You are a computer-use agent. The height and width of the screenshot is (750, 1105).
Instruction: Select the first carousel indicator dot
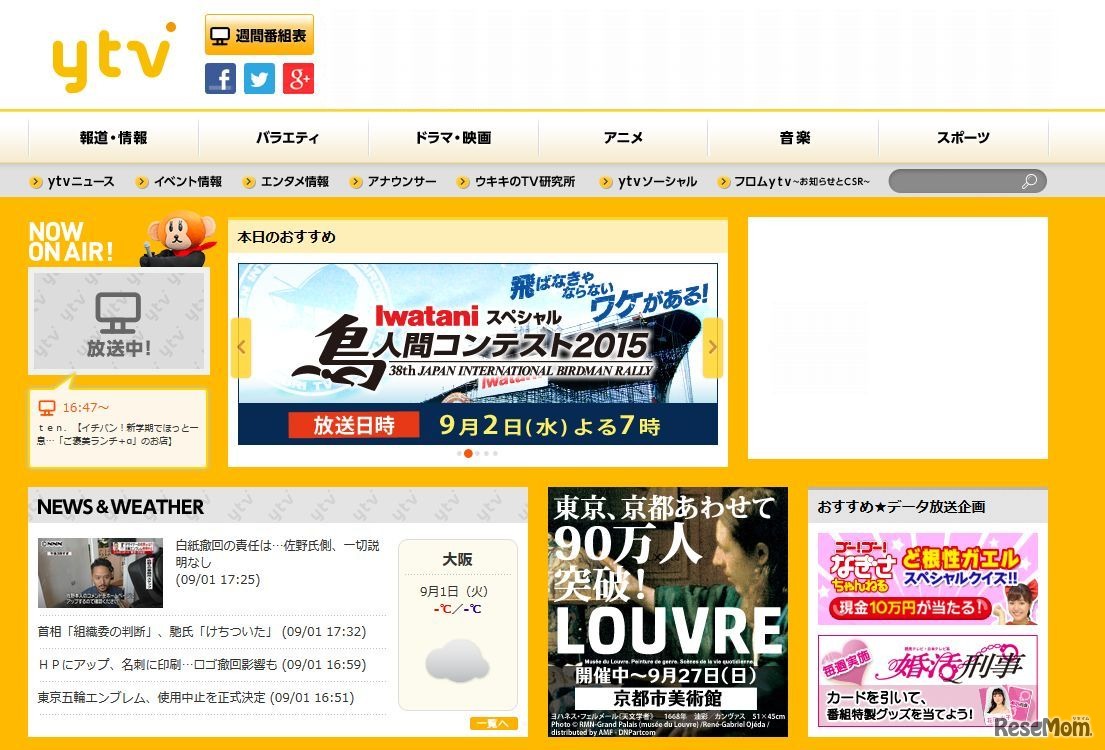459,453
